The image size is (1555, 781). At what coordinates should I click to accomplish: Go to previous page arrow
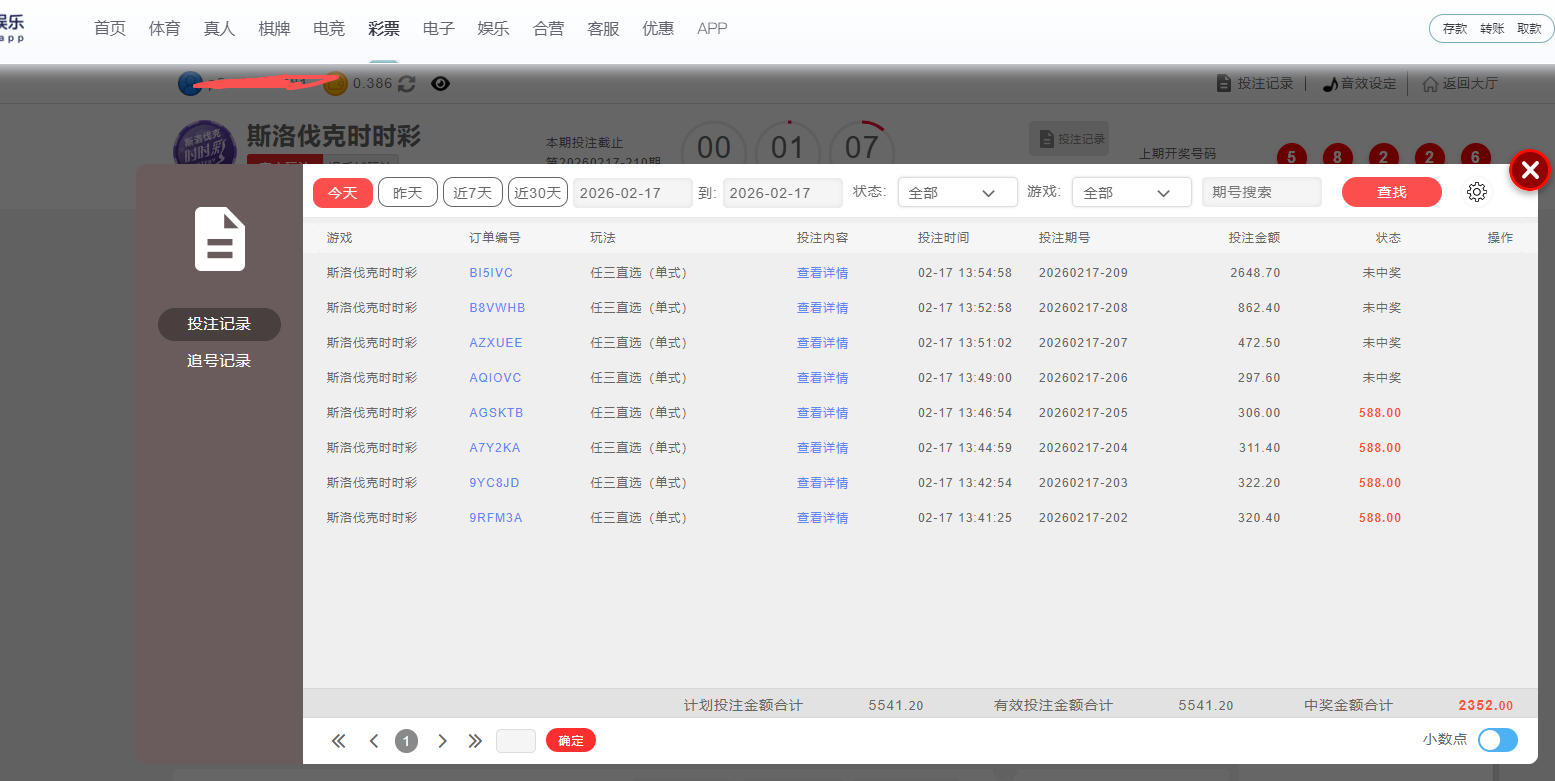[373, 741]
